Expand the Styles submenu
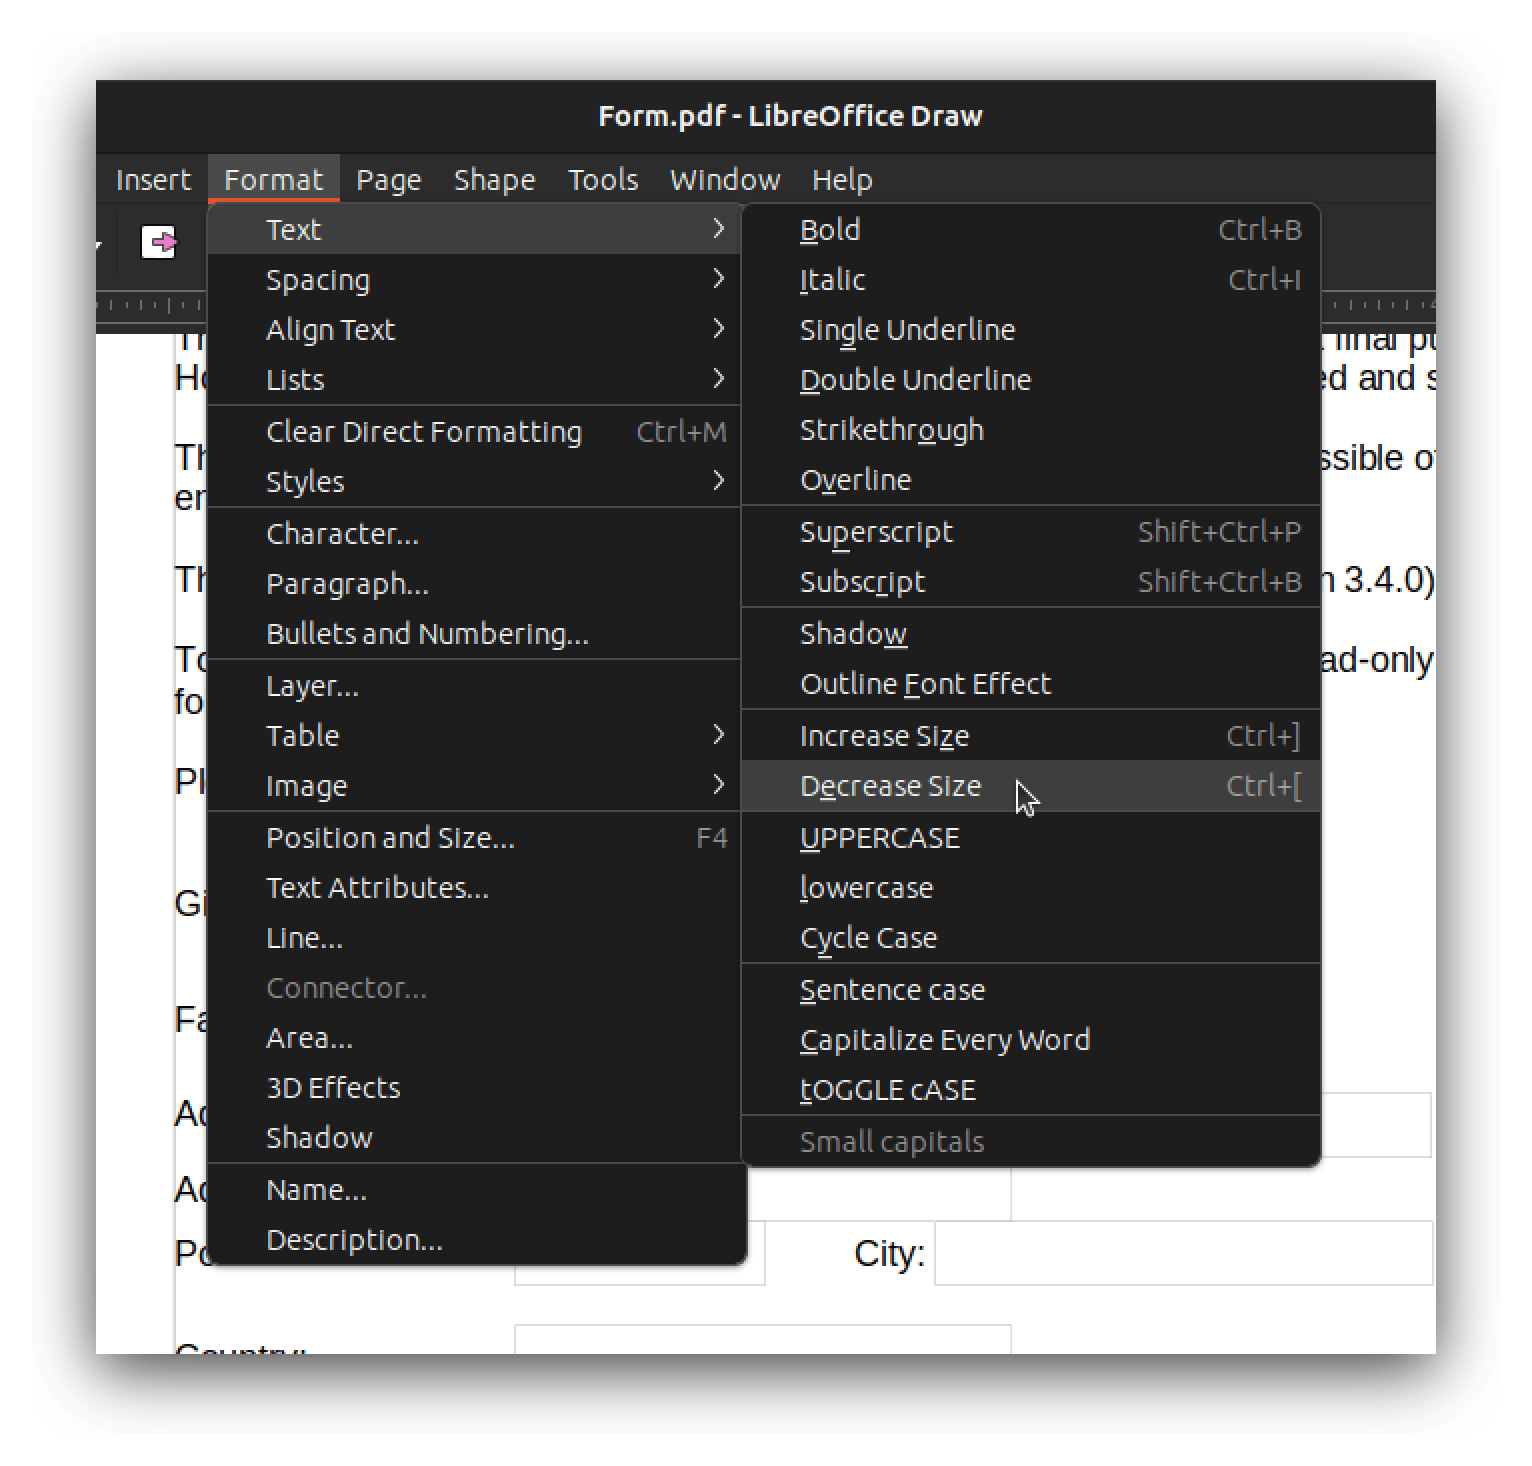This screenshot has height=1466, width=1532. pos(474,482)
